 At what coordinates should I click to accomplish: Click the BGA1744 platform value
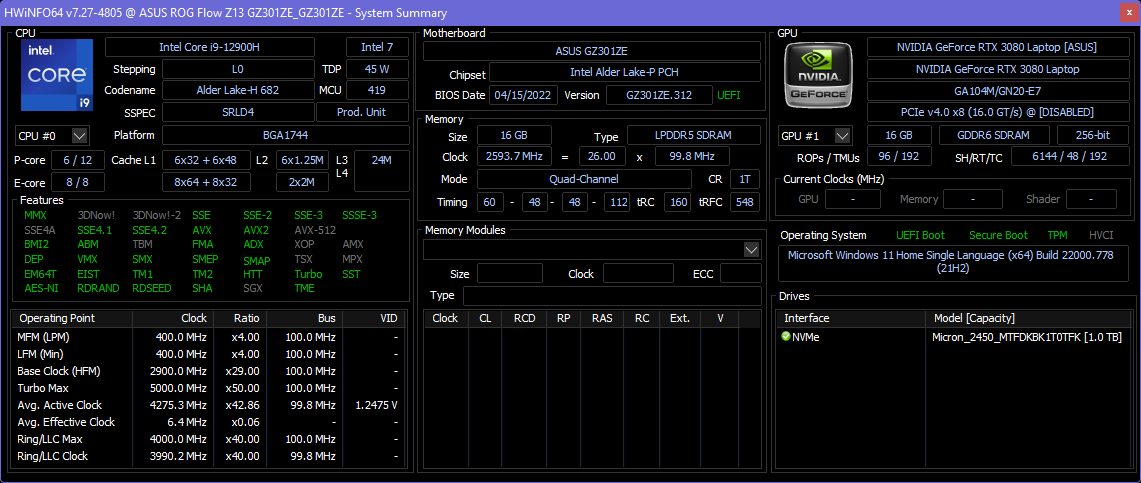285,135
